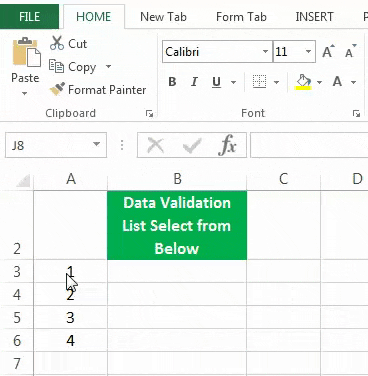Open the font name dropdown arrow
This screenshot has width=368, height=376.
(x=266, y=52)
